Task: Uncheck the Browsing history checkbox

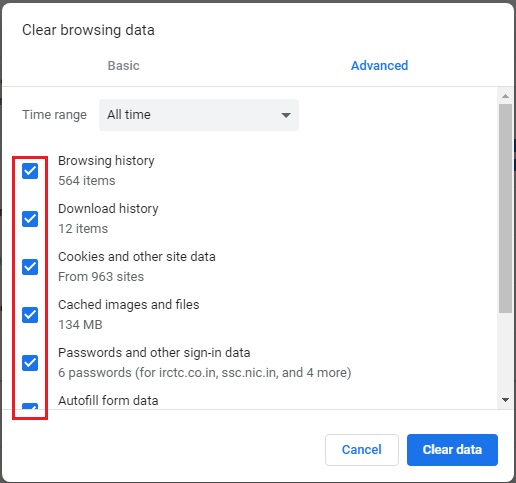Action: pyautogui.click(x=30, y=171)
